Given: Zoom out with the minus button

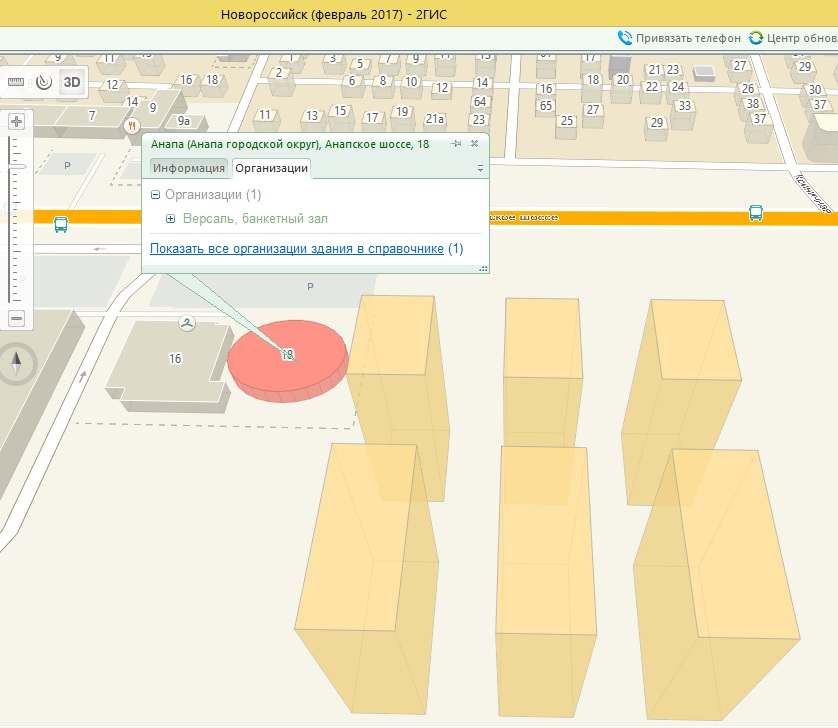Looking at the screenshot, I should click(17, 319).
